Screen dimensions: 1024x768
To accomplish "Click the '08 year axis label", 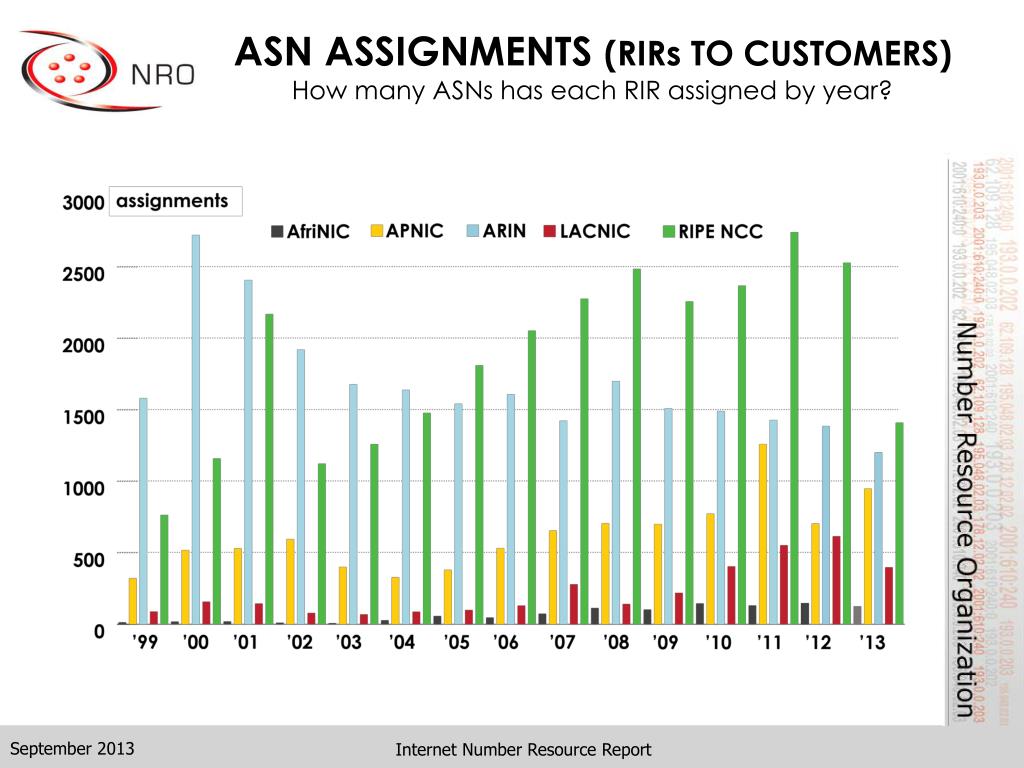I will [615, 642].
